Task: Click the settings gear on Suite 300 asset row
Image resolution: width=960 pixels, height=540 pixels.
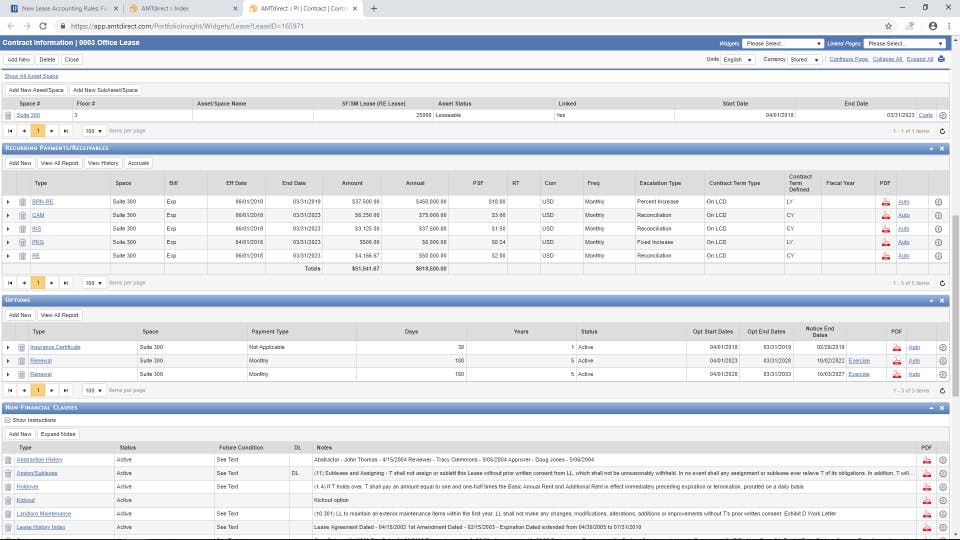Action: (942, 116)
